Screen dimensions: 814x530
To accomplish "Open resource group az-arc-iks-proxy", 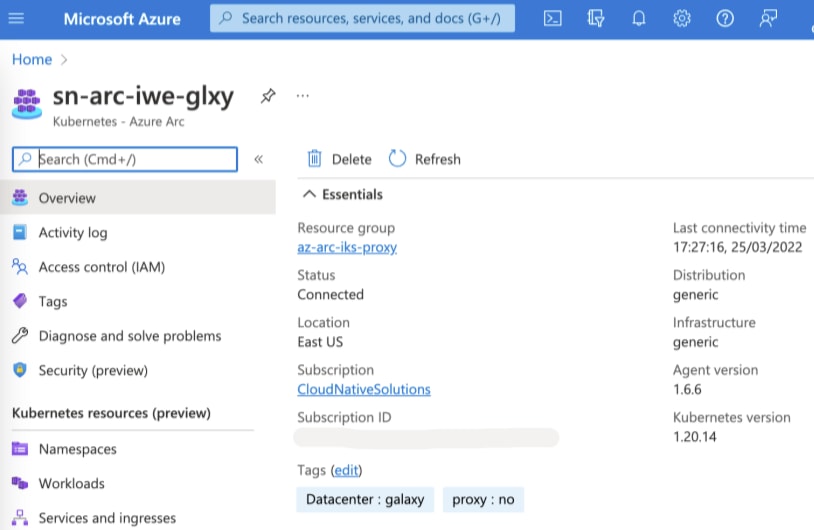I will 347,247.
